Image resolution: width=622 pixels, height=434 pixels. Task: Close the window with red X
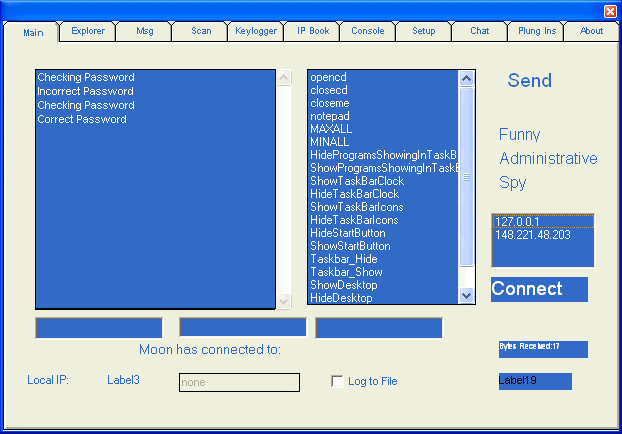610,10
